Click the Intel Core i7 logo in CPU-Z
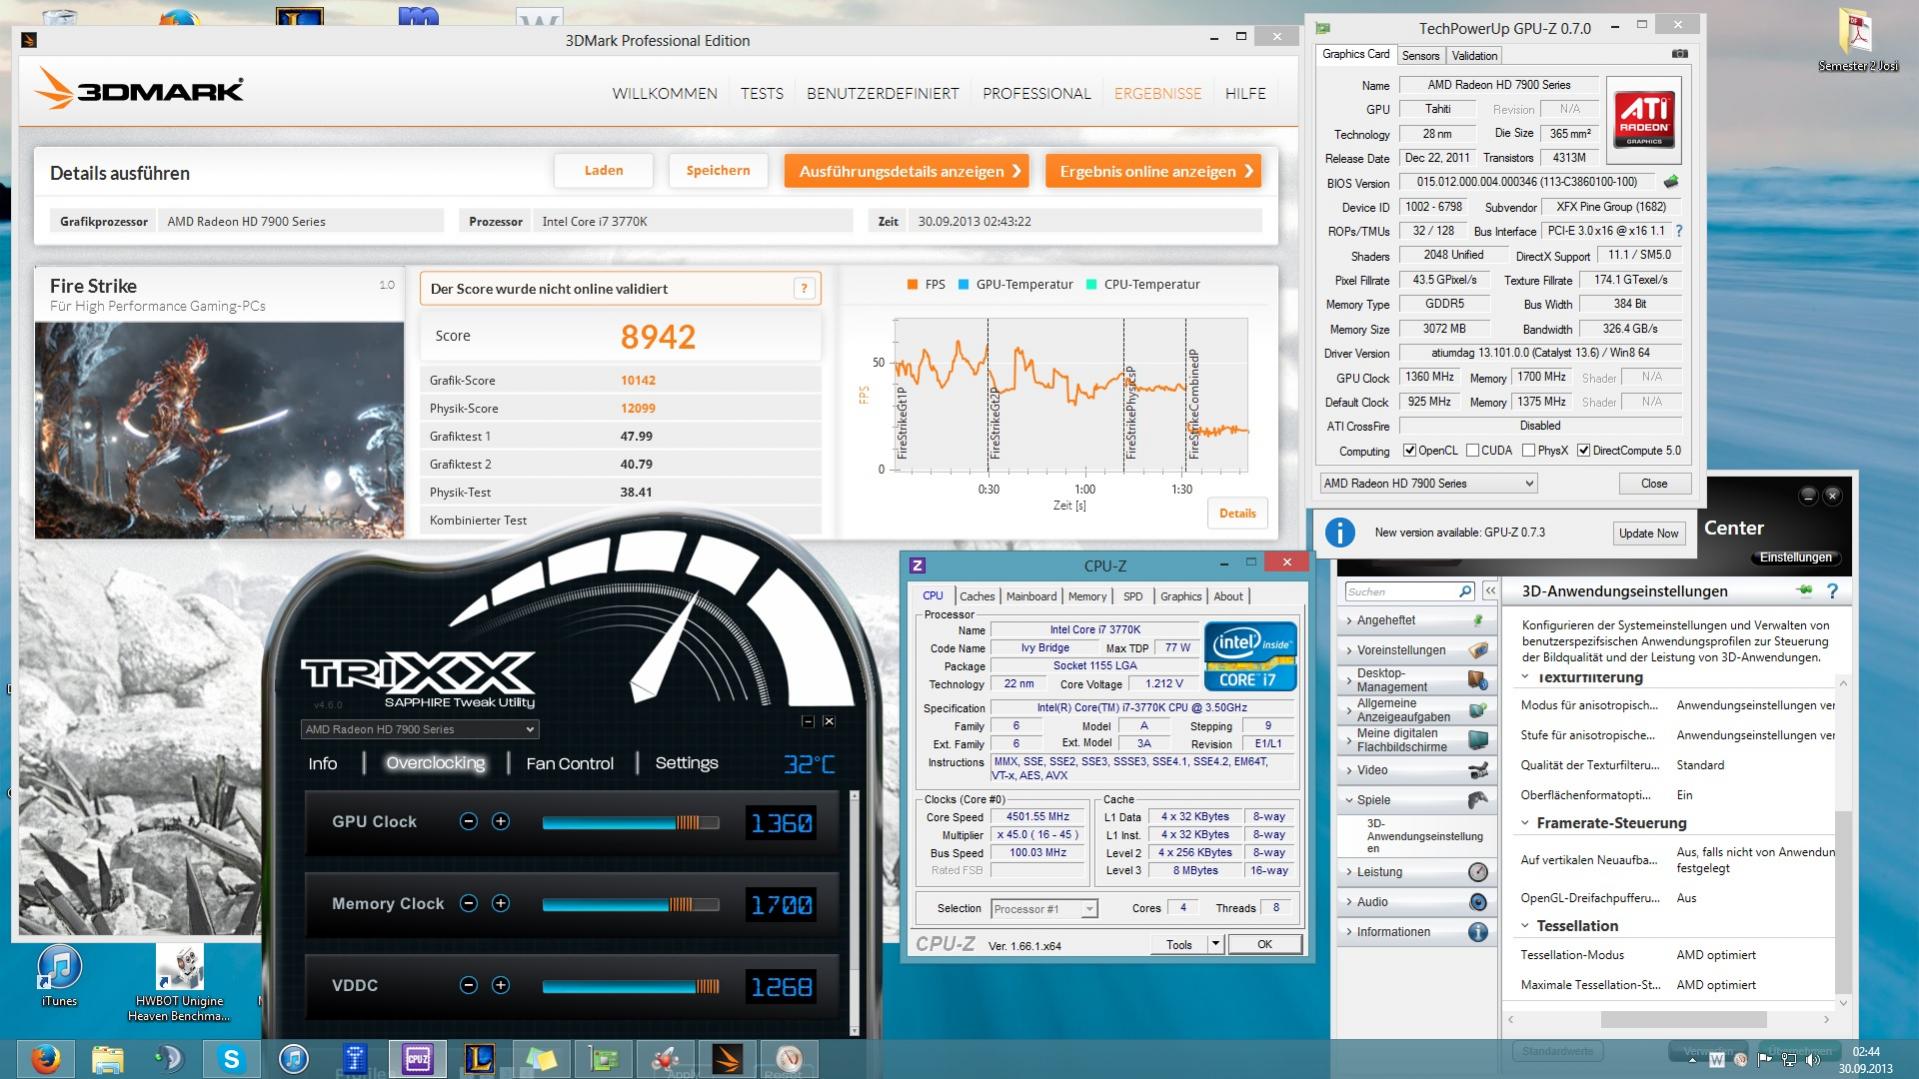This screenshot has height=1079, width=1919. tap(1250, 656)
